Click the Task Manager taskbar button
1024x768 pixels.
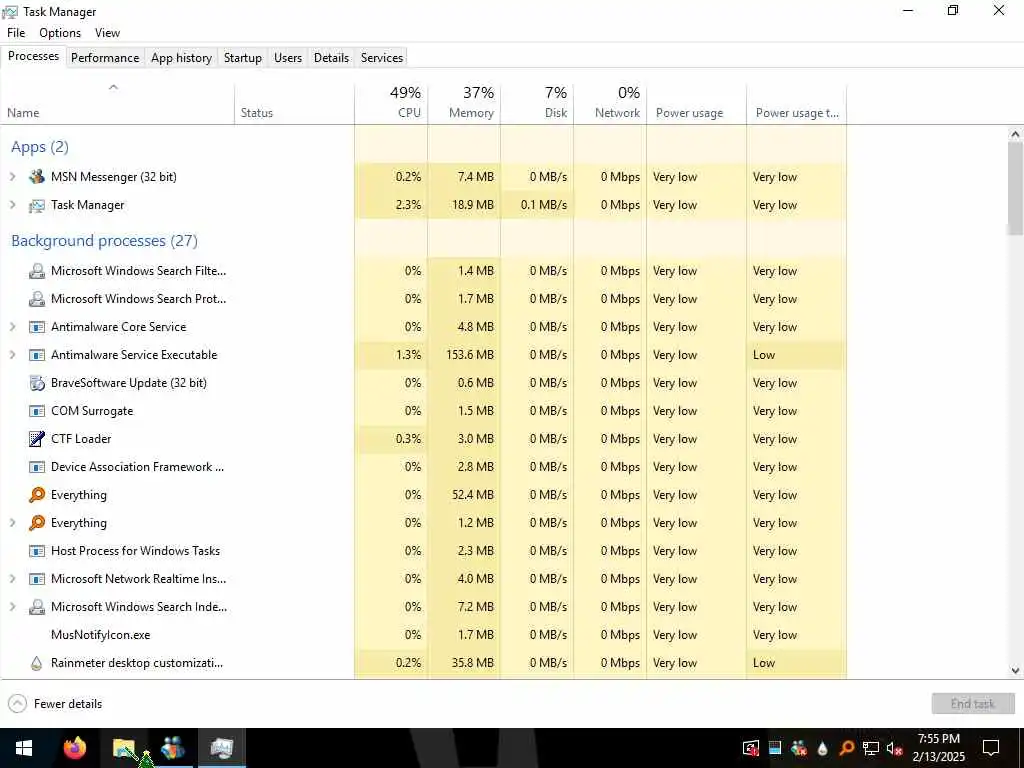221,748
